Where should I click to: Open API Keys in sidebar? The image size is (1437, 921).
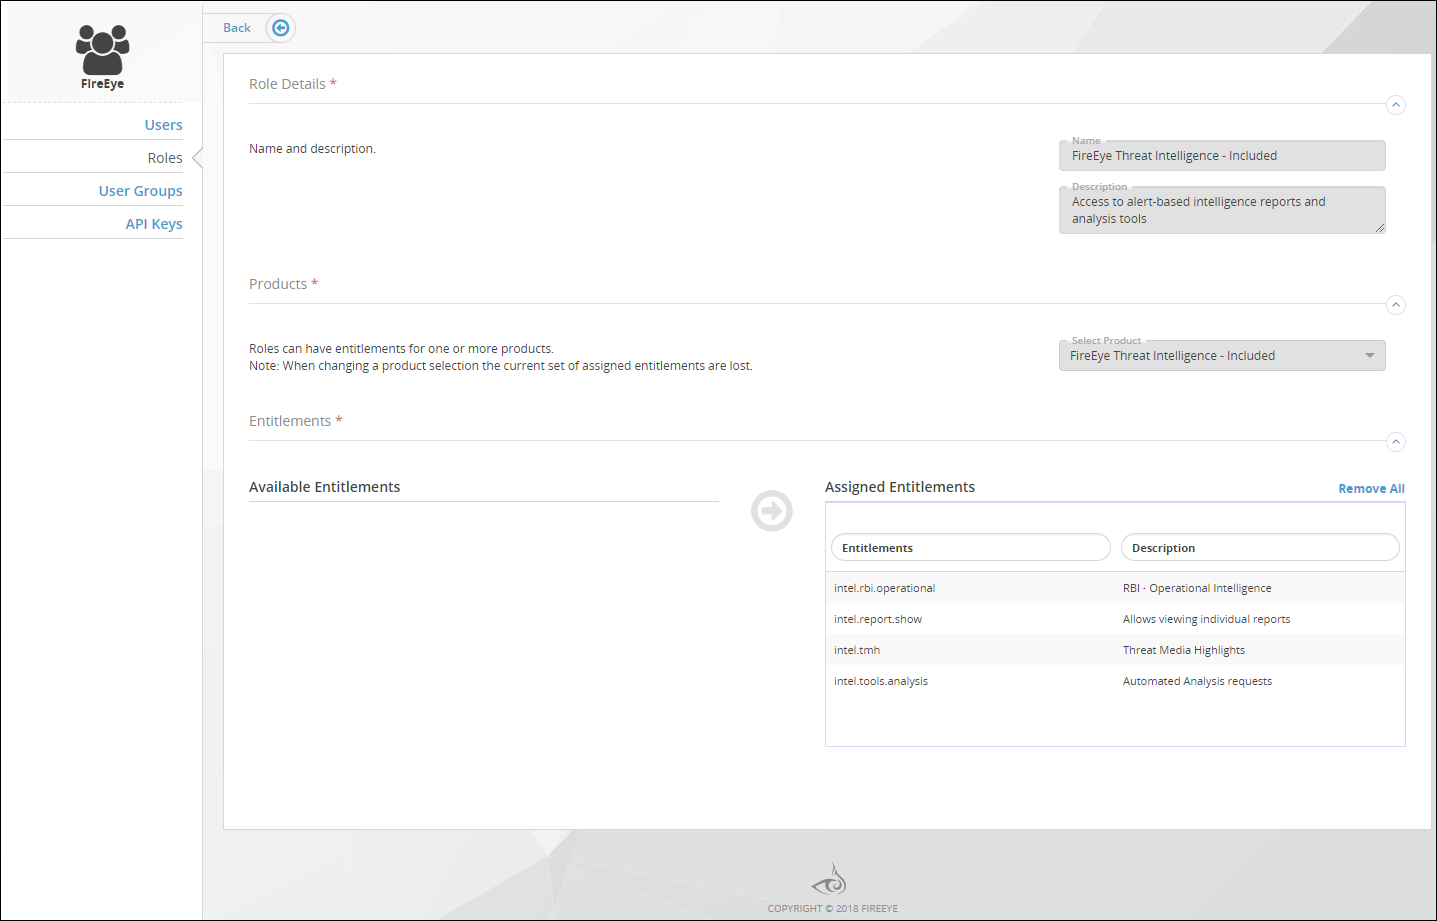[x=154, y=224]
